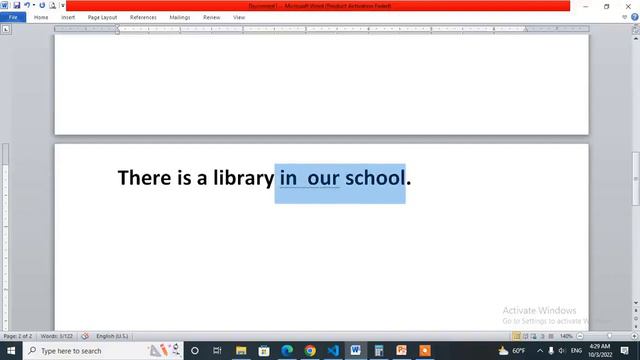Click the Word application icon in title bar
640x360 pixels.
tap(4, 5)
